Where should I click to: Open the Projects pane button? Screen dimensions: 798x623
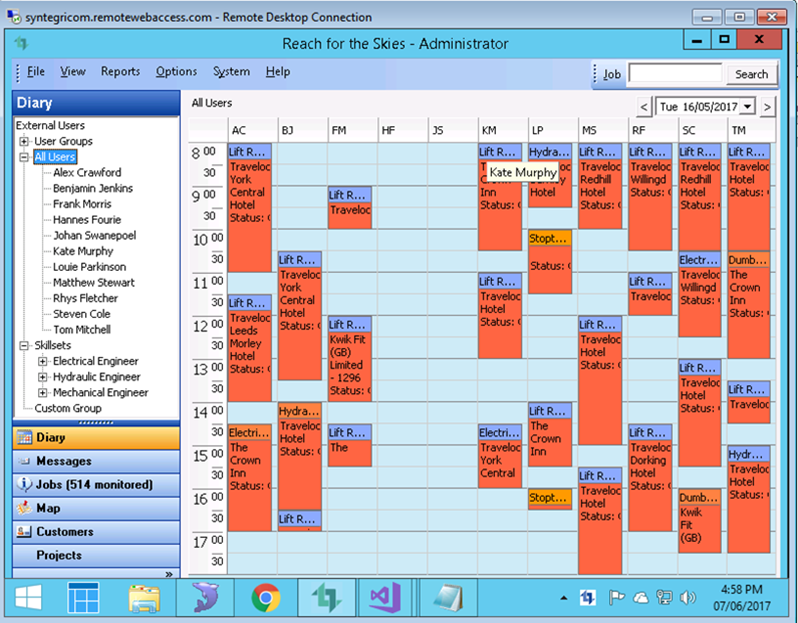tap(96, 555)
